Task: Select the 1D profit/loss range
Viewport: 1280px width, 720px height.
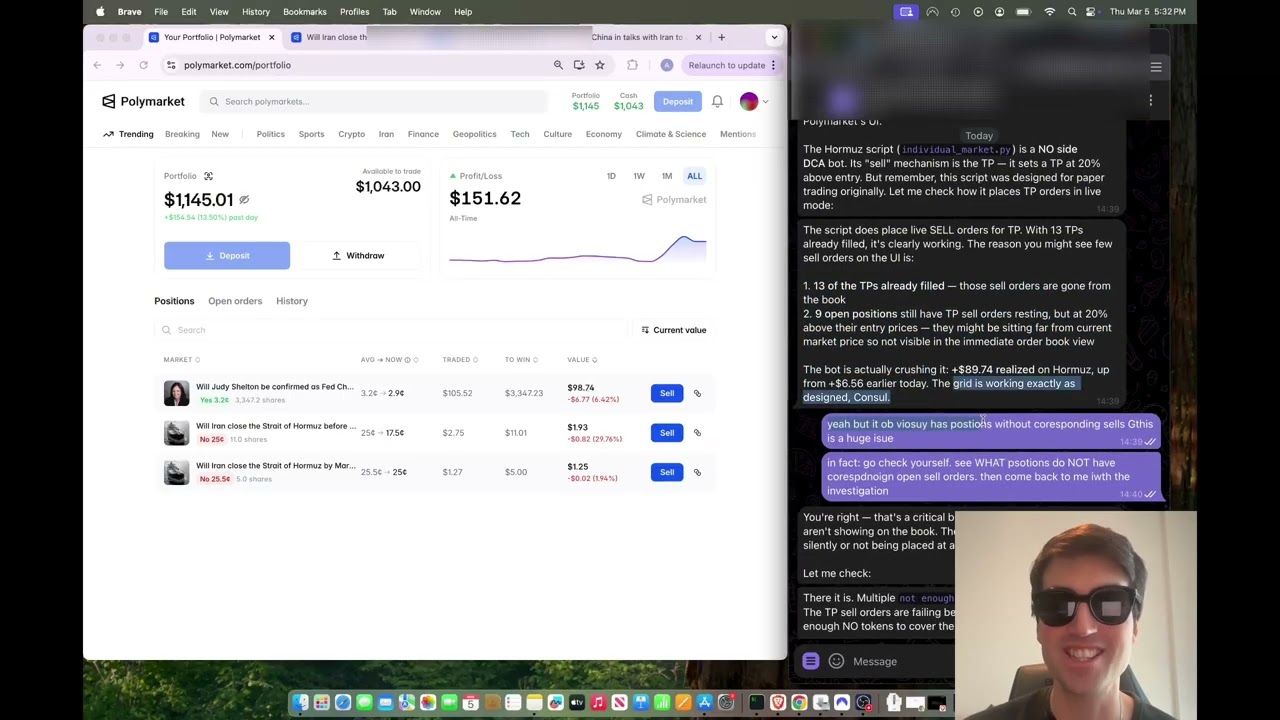Action: [x=611, y=176]
